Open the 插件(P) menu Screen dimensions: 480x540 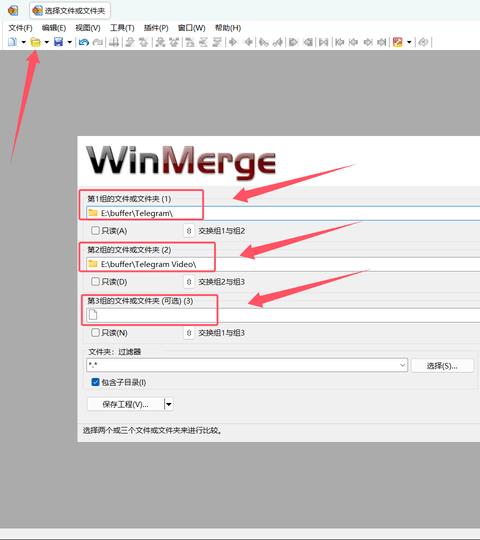tap(156, 28)
